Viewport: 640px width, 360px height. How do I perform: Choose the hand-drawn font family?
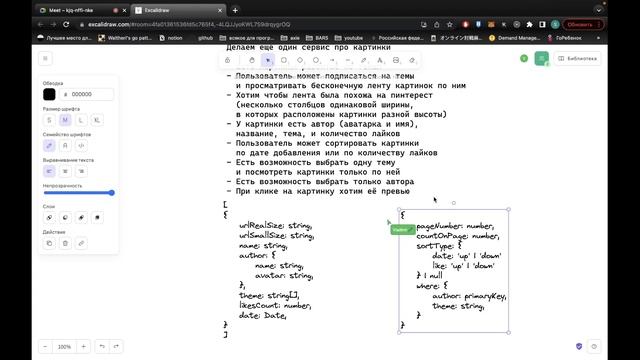(49, 145)
